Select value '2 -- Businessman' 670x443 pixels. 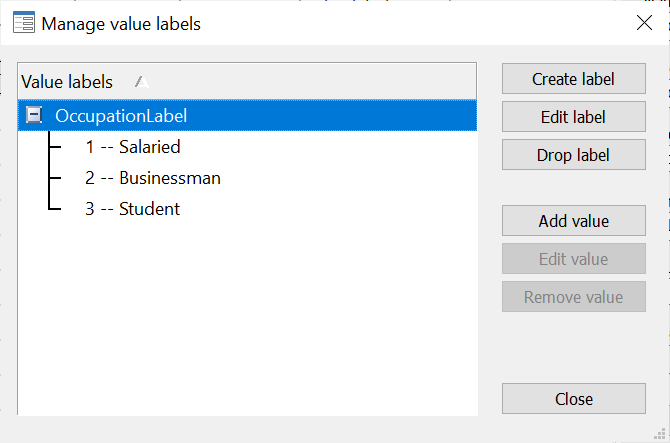click(153, 178)
